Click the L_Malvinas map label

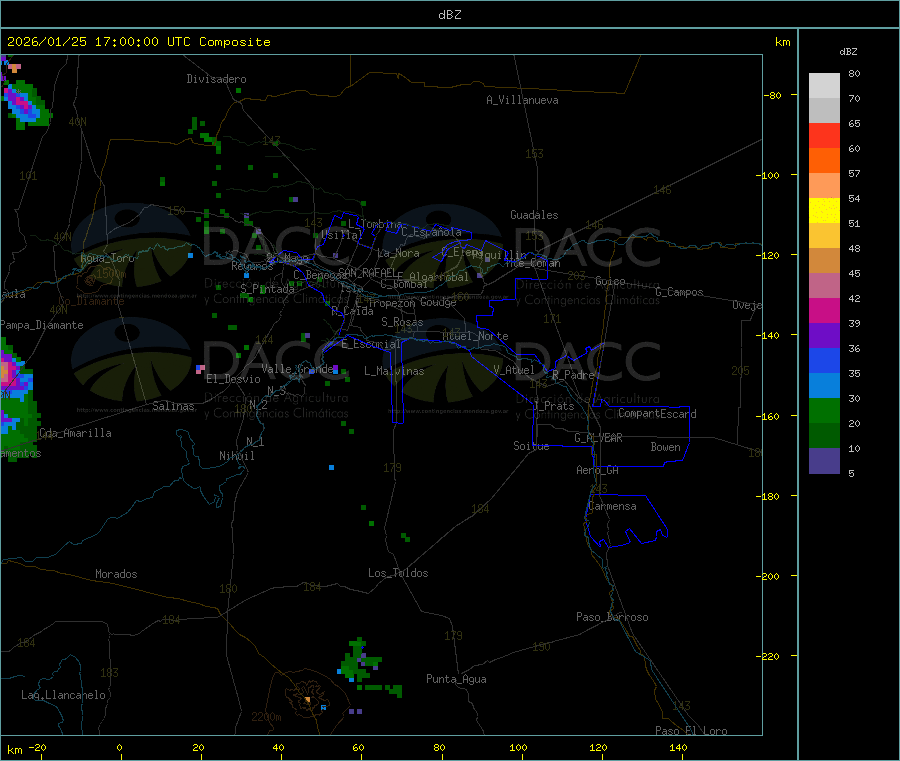pyautogui.click(x=394, y=371)
